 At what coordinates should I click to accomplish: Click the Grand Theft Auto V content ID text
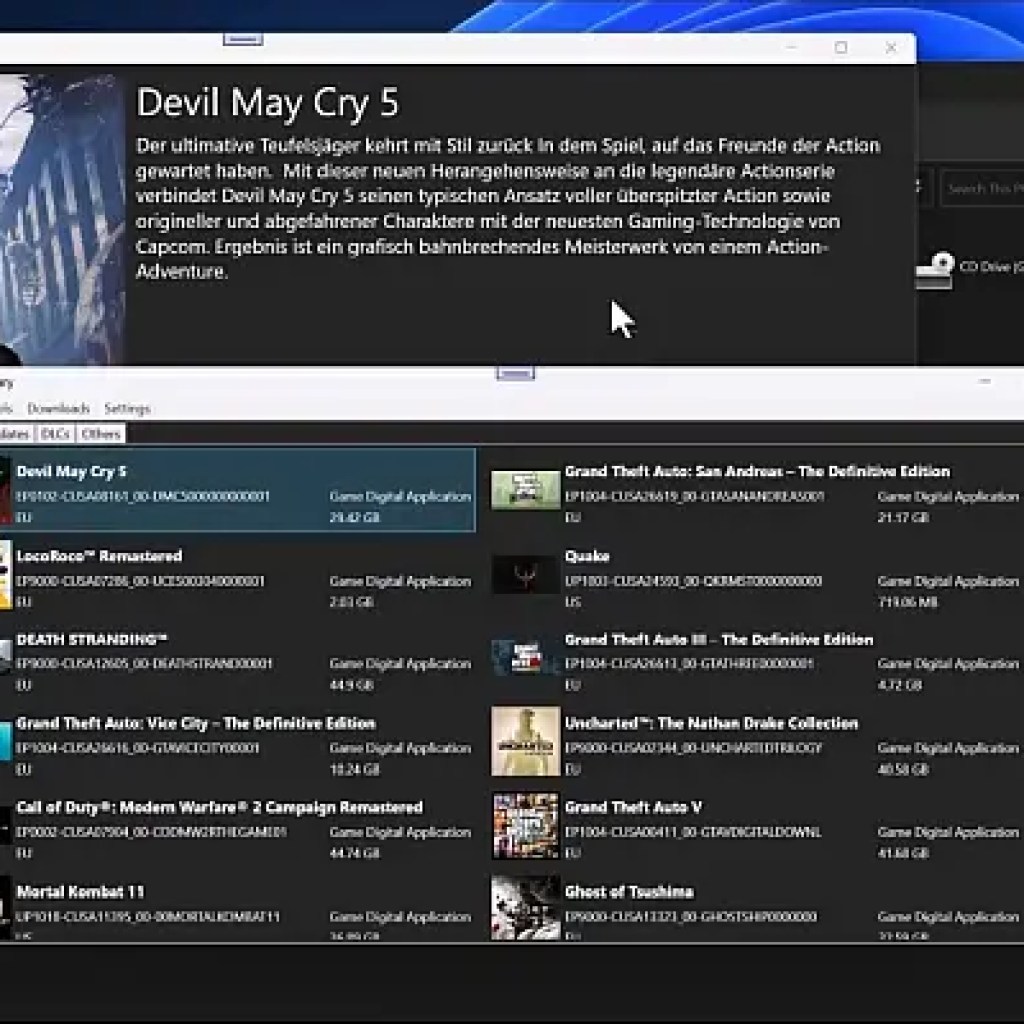point(693,832)
